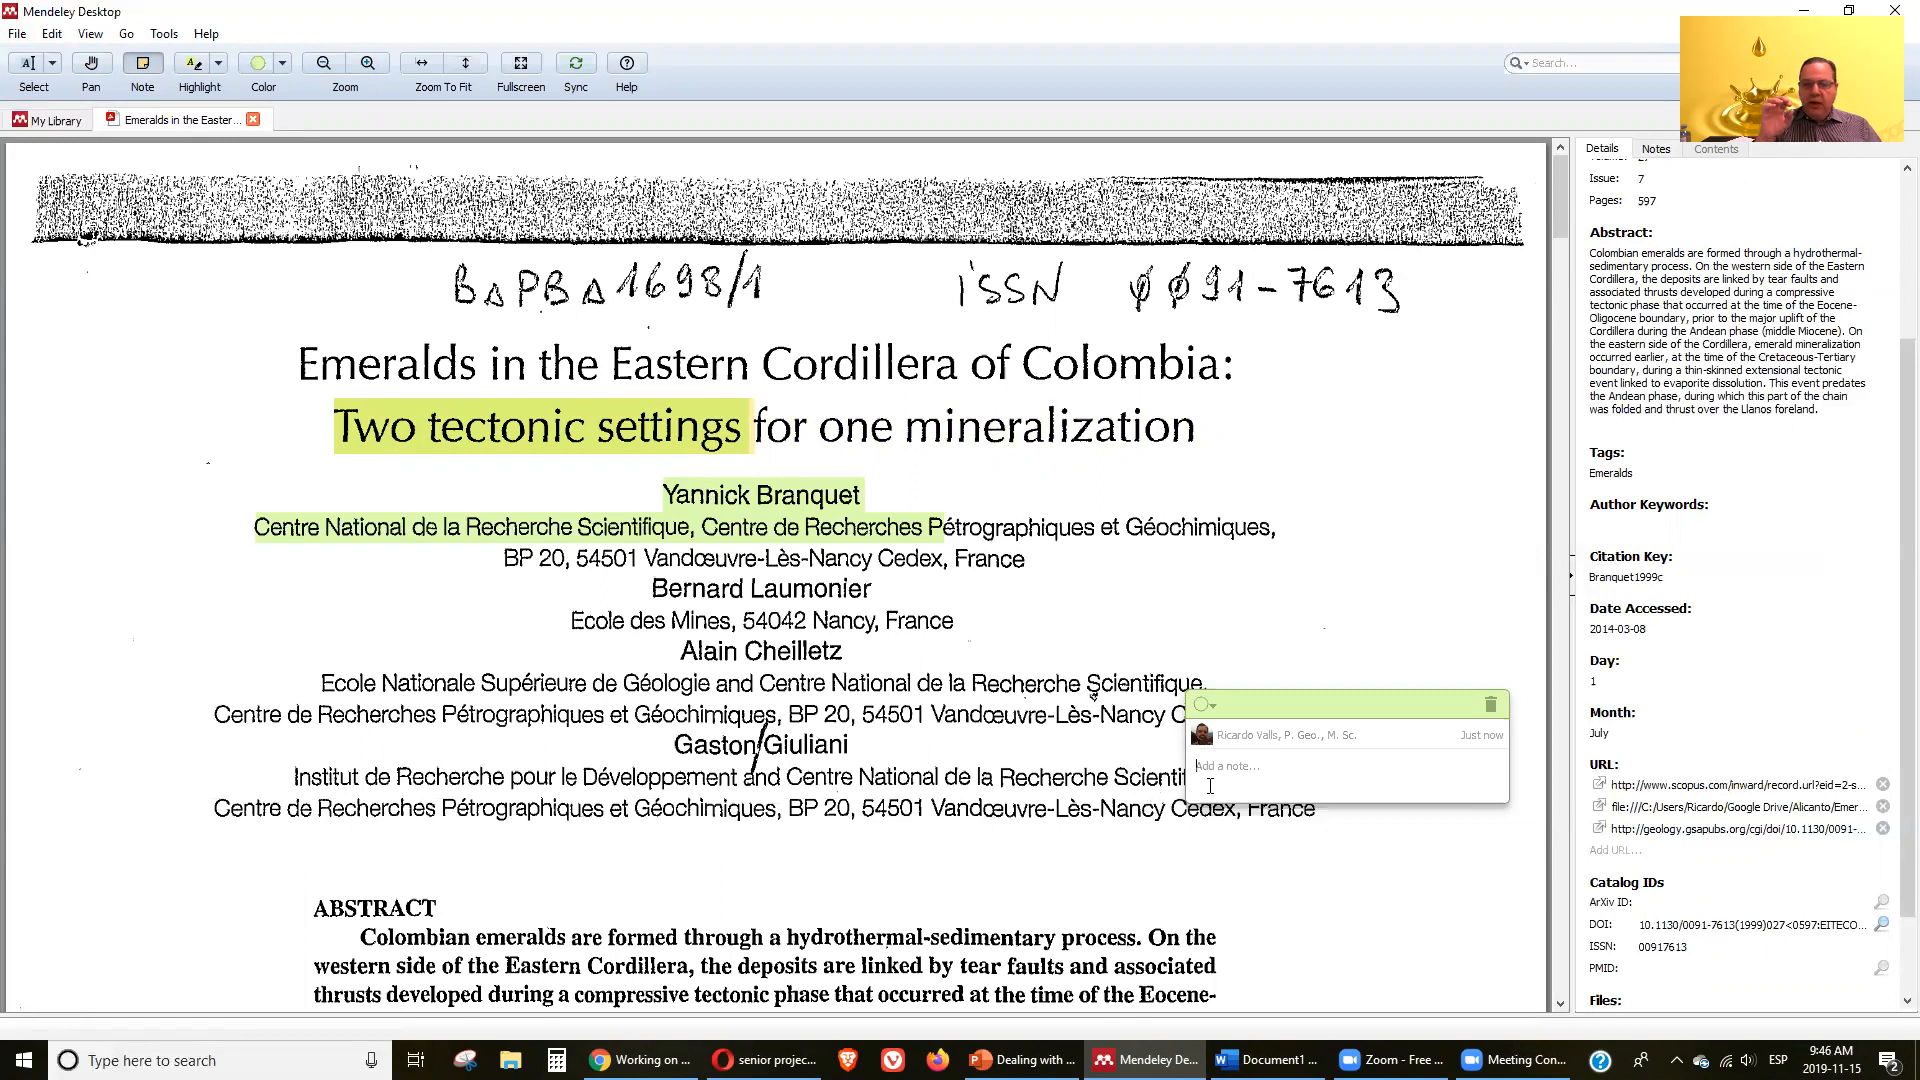
Task: Open the note color picker dropdown
Action: coord(1205,705)
